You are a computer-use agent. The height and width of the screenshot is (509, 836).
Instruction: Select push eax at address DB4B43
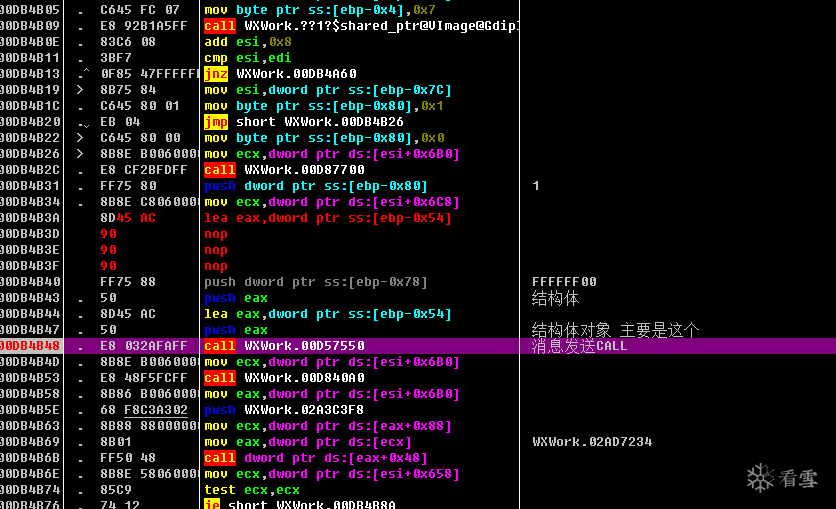[x=236, y=298]
